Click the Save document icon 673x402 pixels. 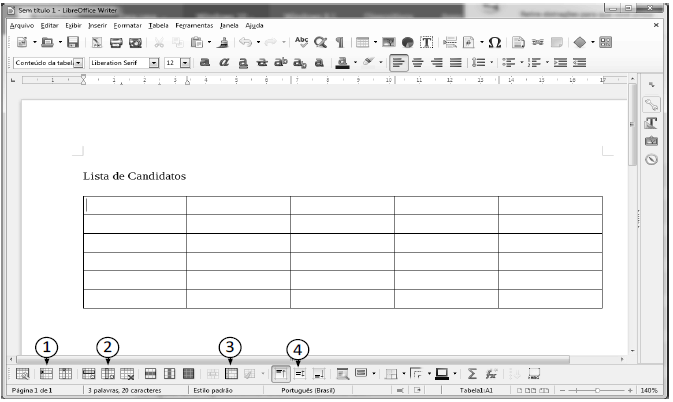point(73,43)
